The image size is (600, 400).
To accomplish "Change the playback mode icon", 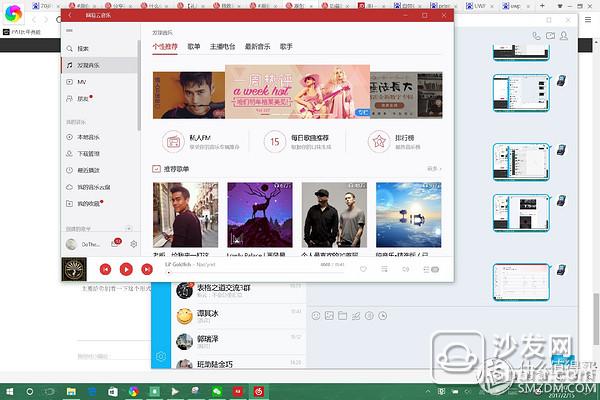I will (x=385, y=269).
